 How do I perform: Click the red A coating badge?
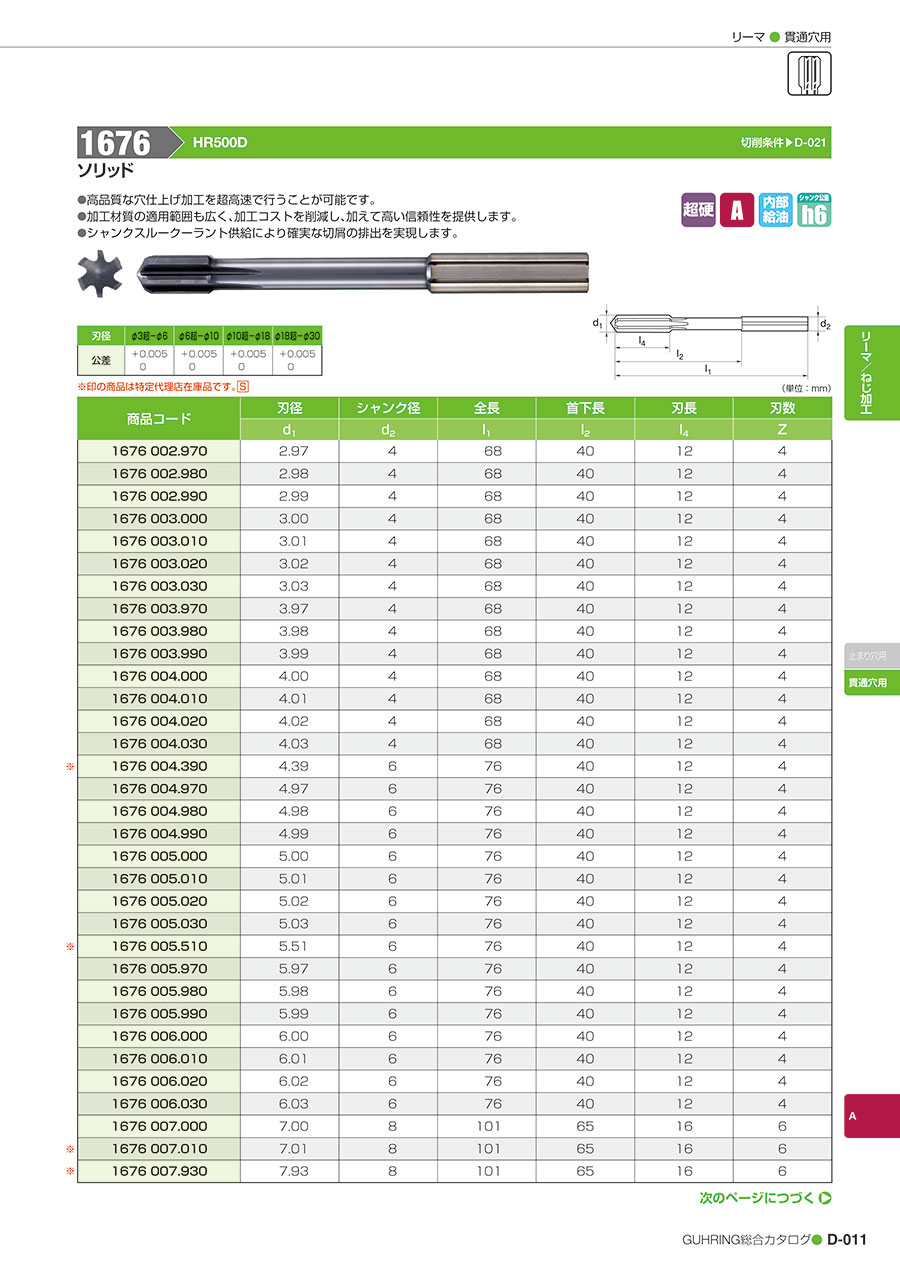[737, 210]
